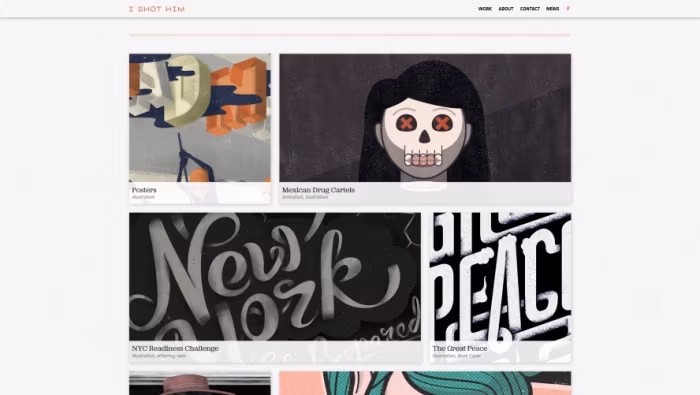Image resolution: width=700 pixels, height=395 pixels.
Task: Open the ABOUT page
Action: (506, 8)
